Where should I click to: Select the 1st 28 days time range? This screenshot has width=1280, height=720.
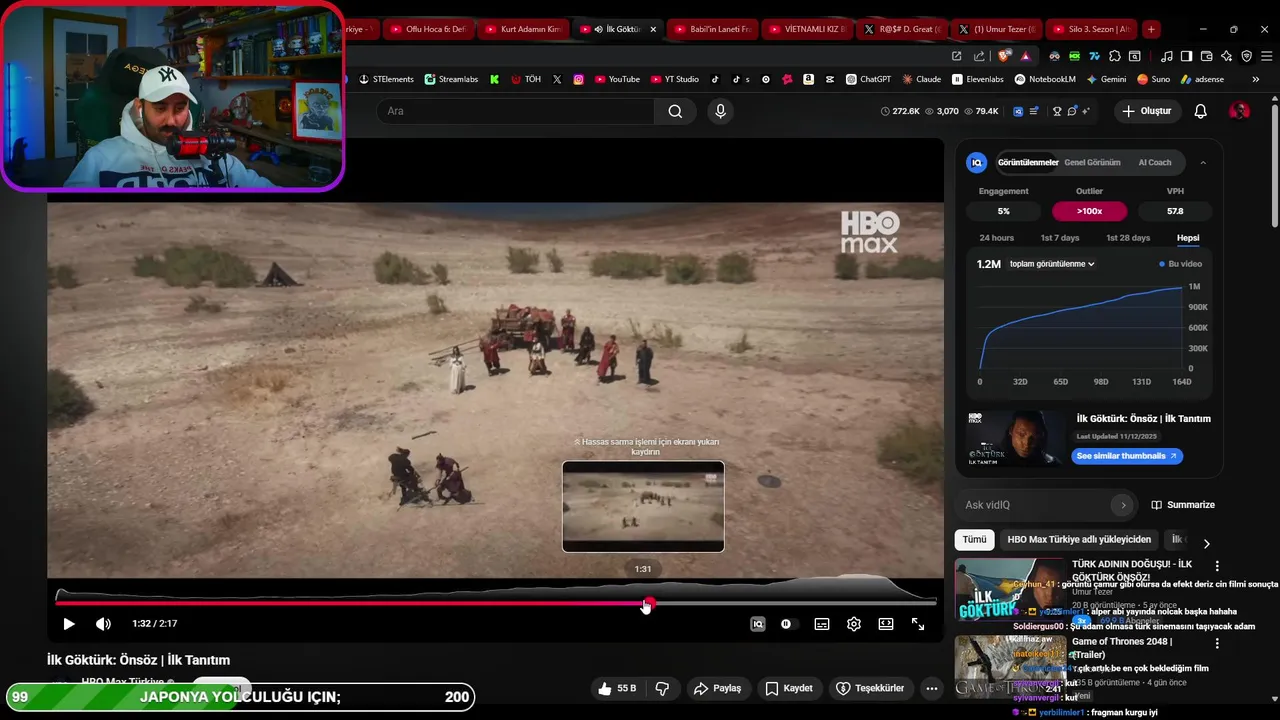(x=1128, y=238)
